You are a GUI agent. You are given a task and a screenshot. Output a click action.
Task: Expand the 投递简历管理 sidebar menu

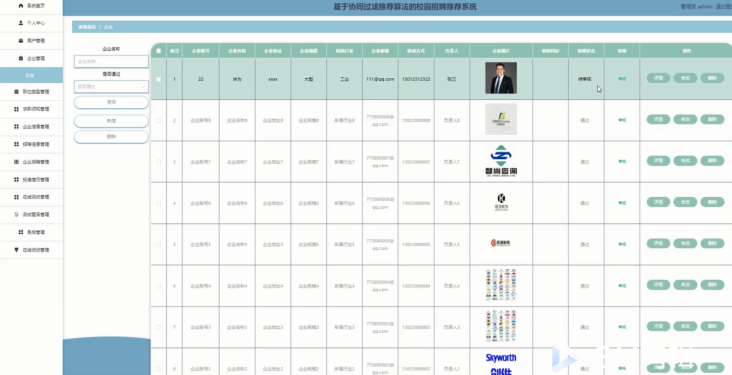tap(31, 180)
